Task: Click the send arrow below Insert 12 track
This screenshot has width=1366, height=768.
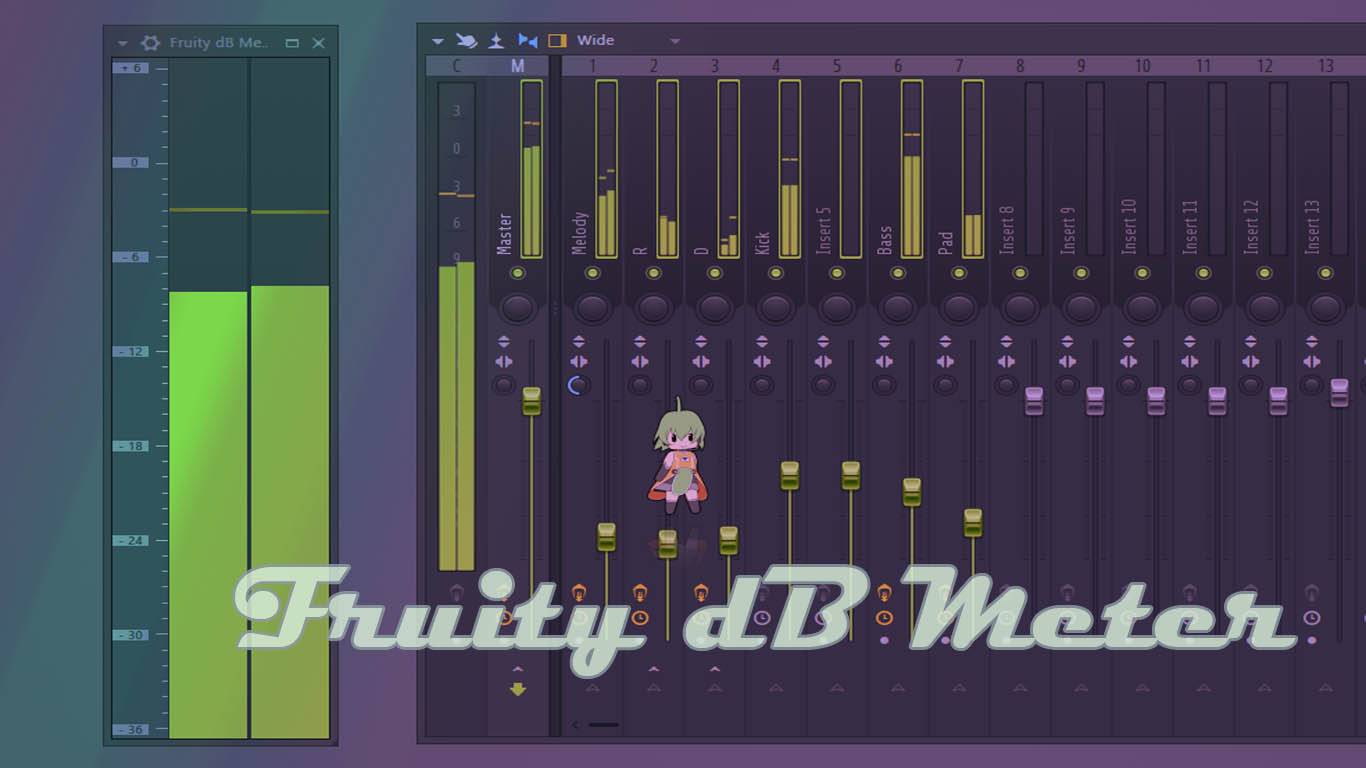Action: tap(1264, 688)
